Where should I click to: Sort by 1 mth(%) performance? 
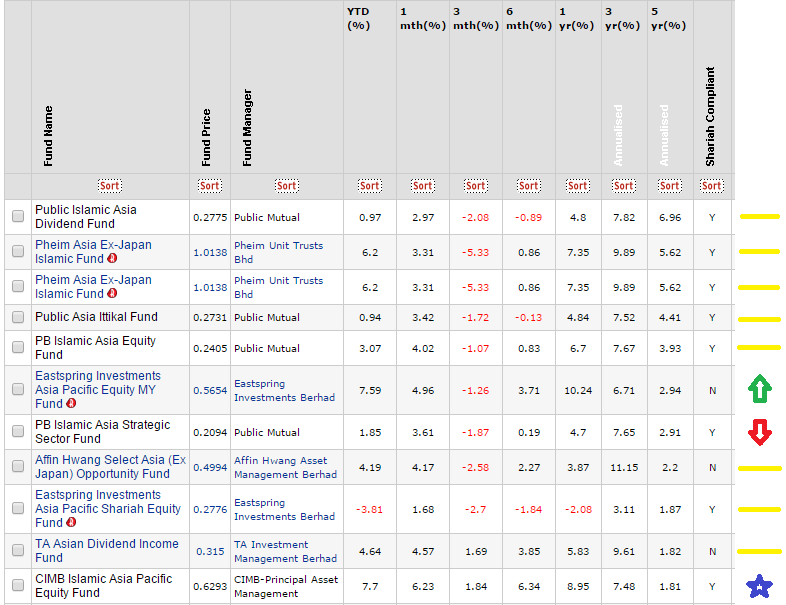point(423,186)
